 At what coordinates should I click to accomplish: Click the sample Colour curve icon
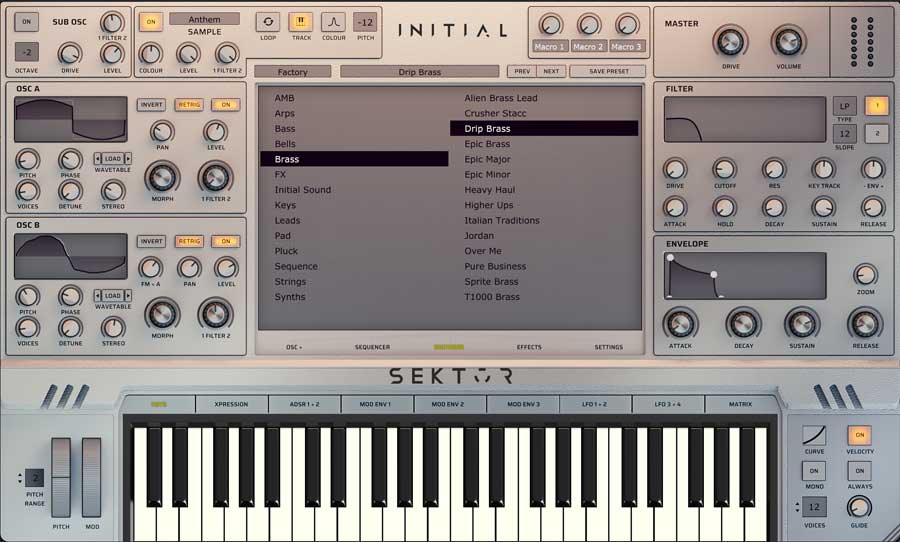coord(333,22)
